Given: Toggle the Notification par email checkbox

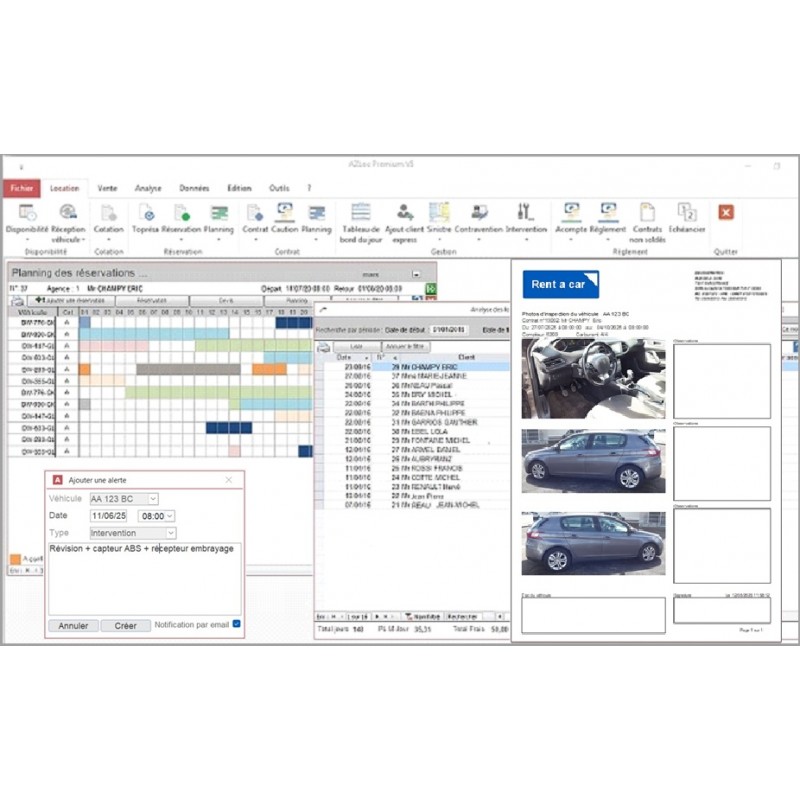Looking at the screenshot, I should [237, 625].
